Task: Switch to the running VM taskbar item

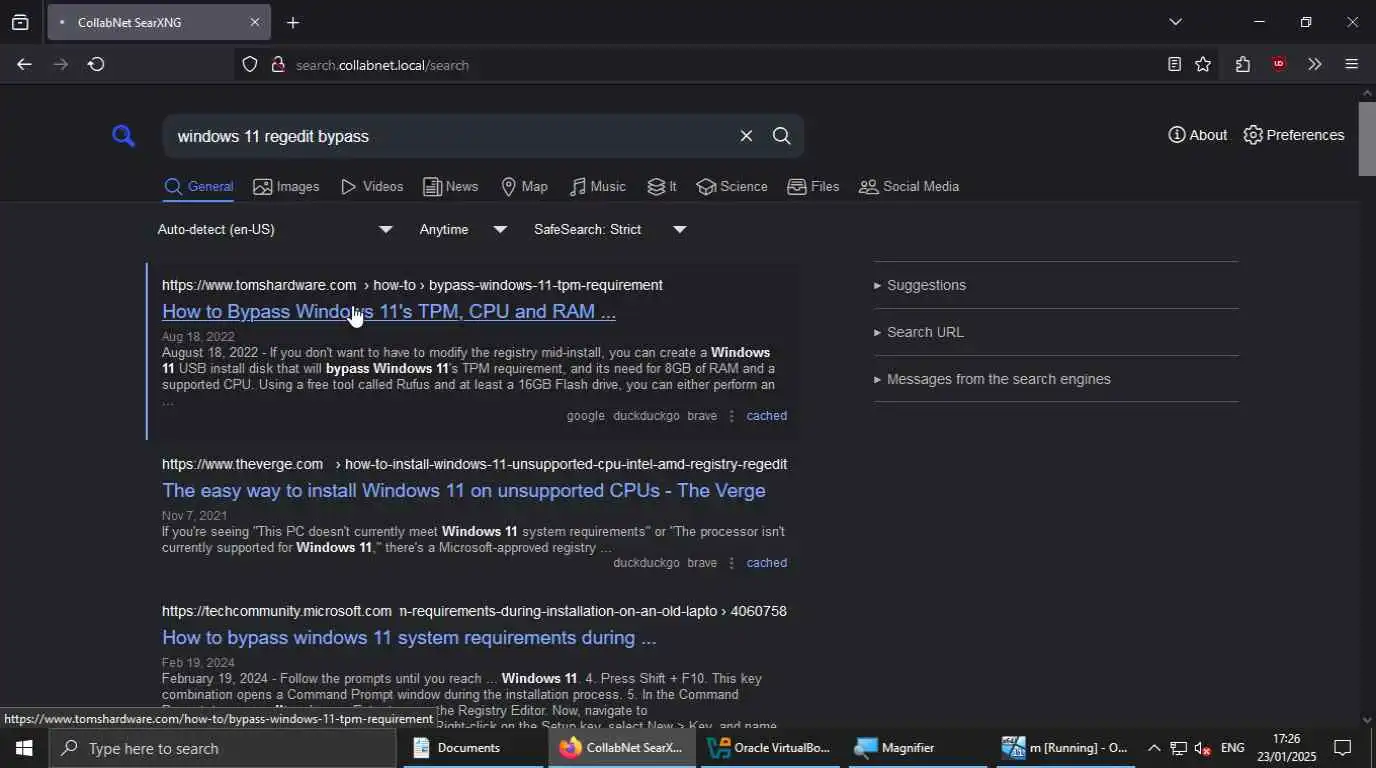Action: point(1065,748)
